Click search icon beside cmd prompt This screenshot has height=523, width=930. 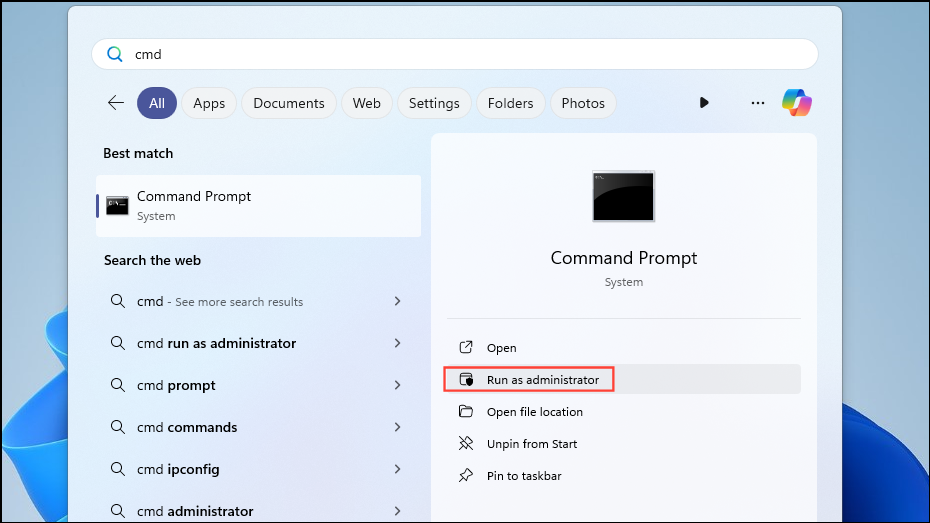(x=117, y=385)
